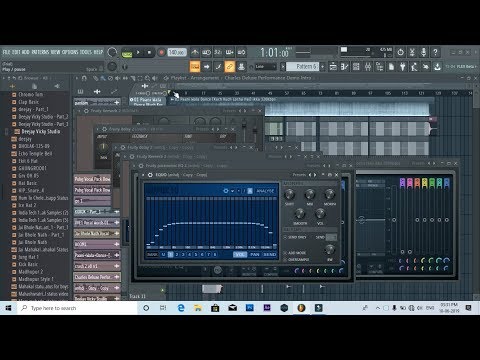Enable the ADD MODE option in EQUO

tap(294, 253)
